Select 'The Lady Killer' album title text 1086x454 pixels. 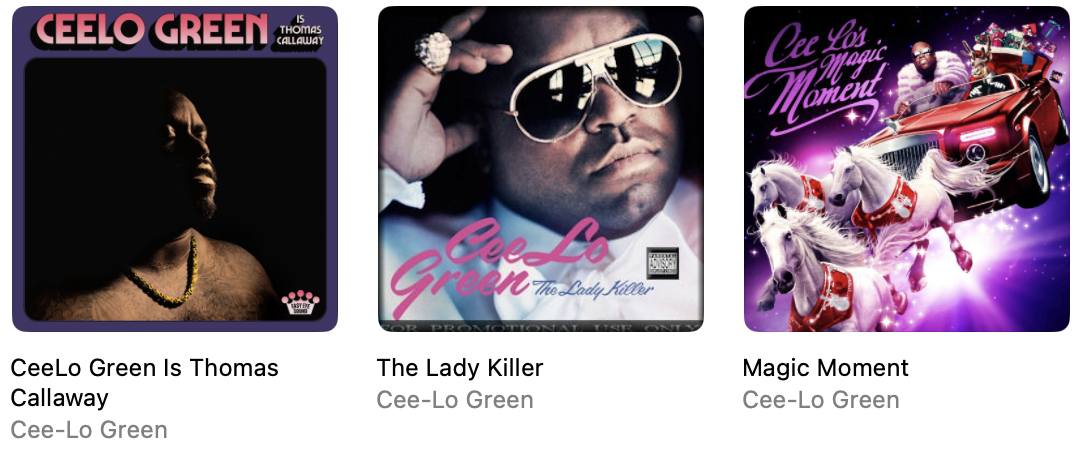coord(460,368)
